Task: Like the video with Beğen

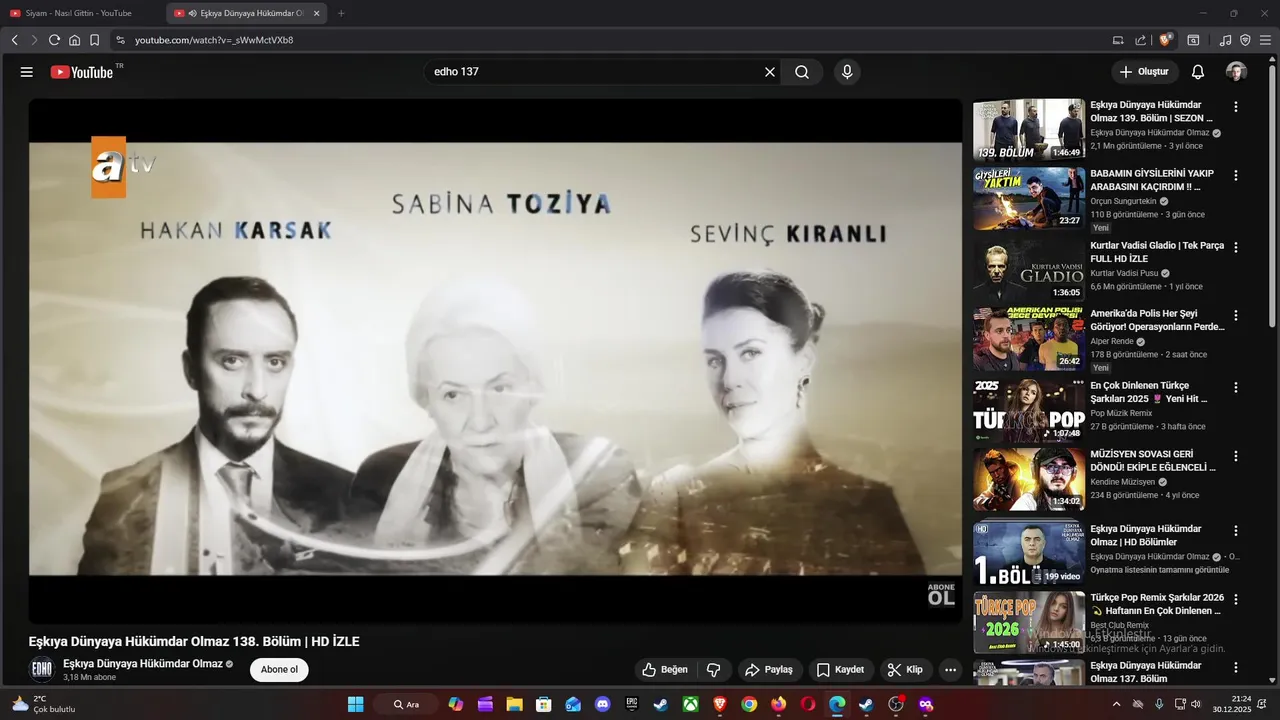Action: tap(665, 670)
